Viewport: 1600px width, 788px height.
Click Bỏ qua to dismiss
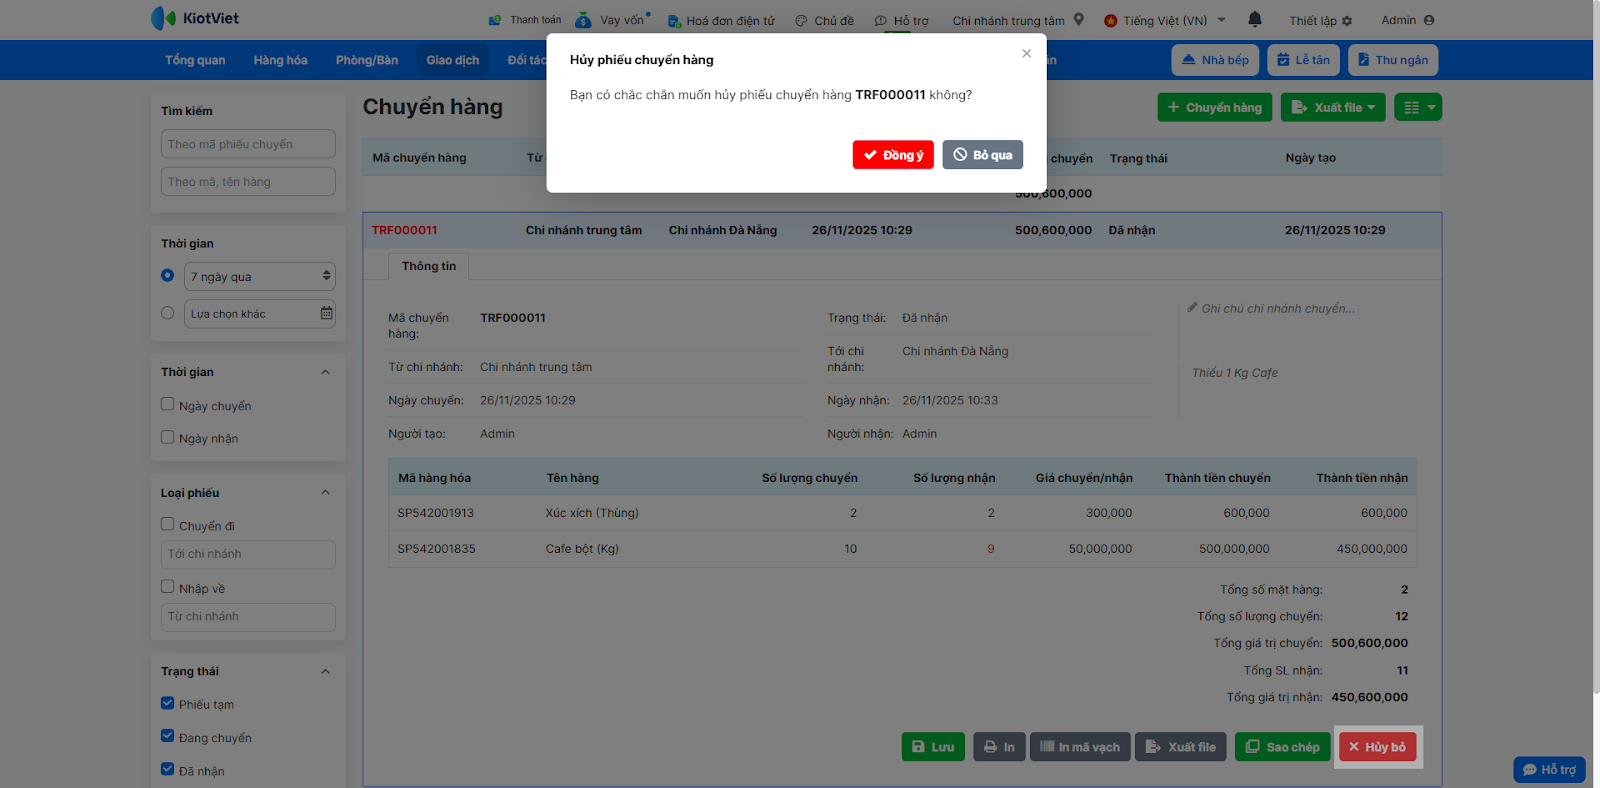[x=982, y=155]
